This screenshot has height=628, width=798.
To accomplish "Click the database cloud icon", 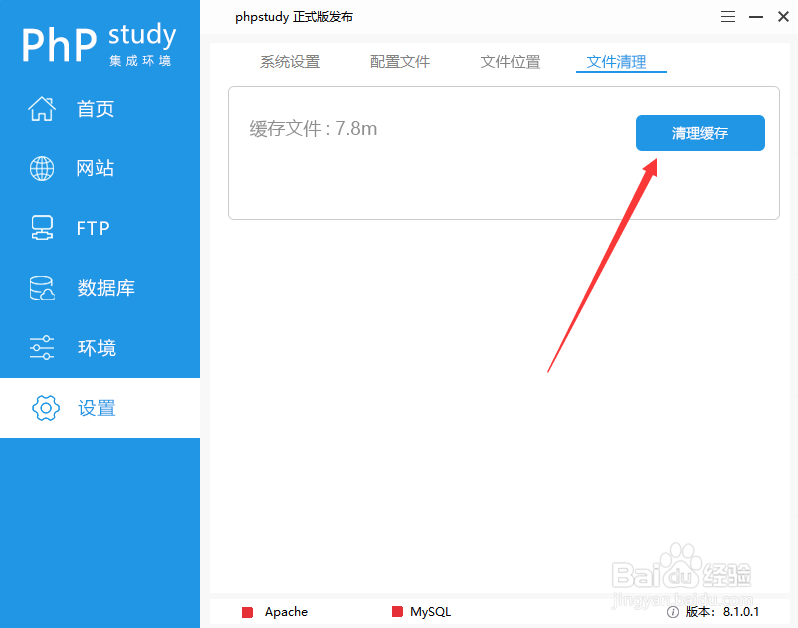I will point(42,288).
